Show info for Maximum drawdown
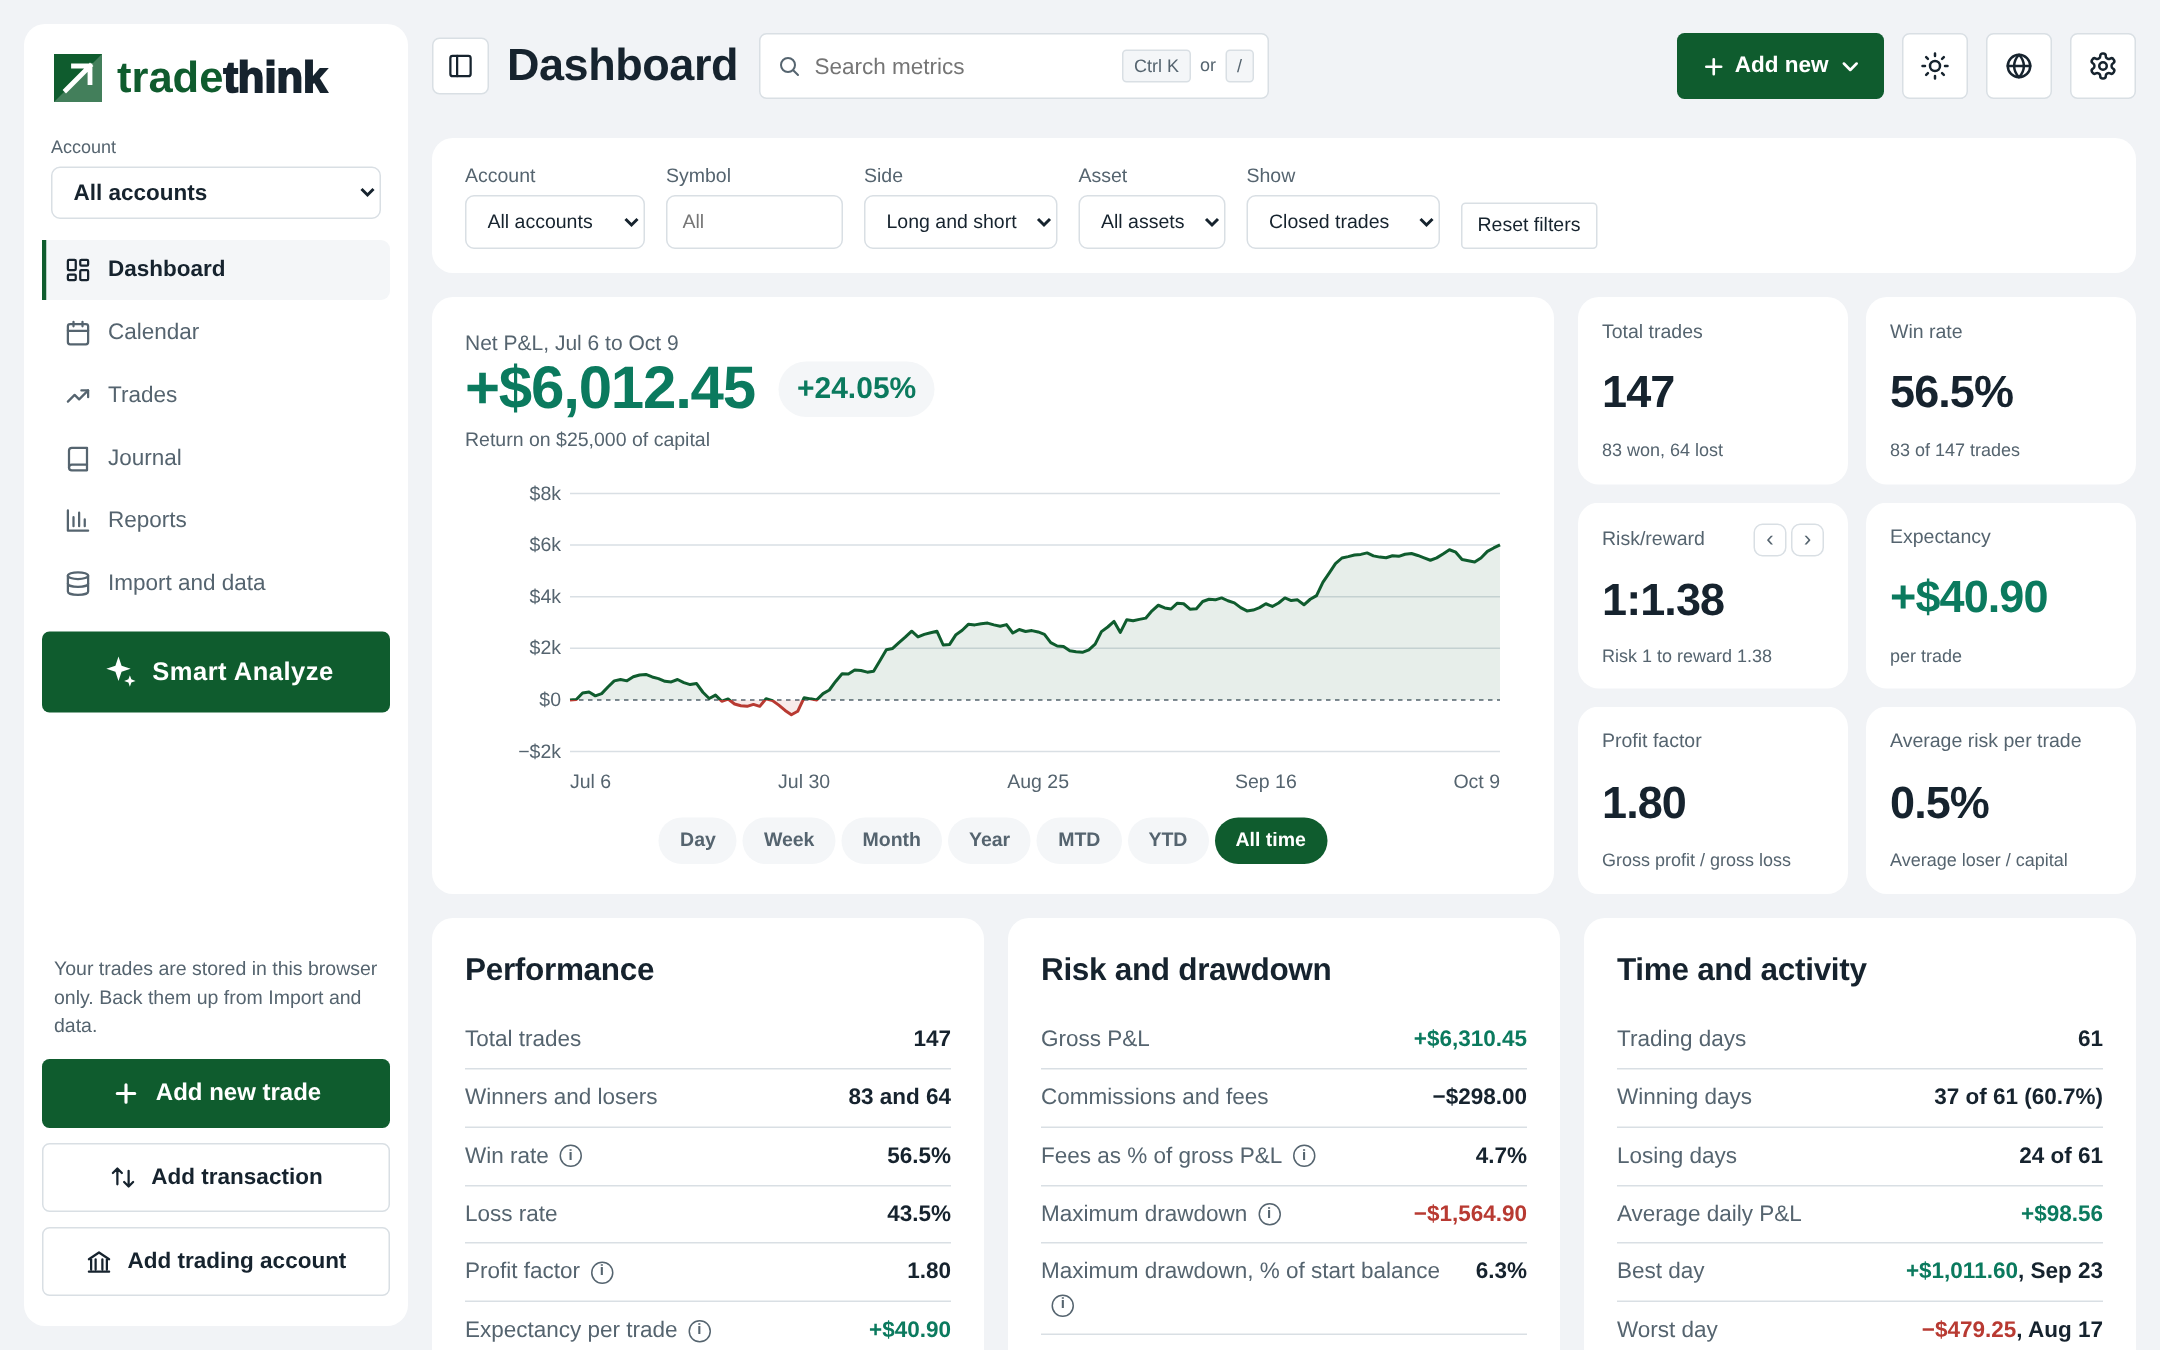This screenshot has width=2160, height=1350. (1270, 1214)
